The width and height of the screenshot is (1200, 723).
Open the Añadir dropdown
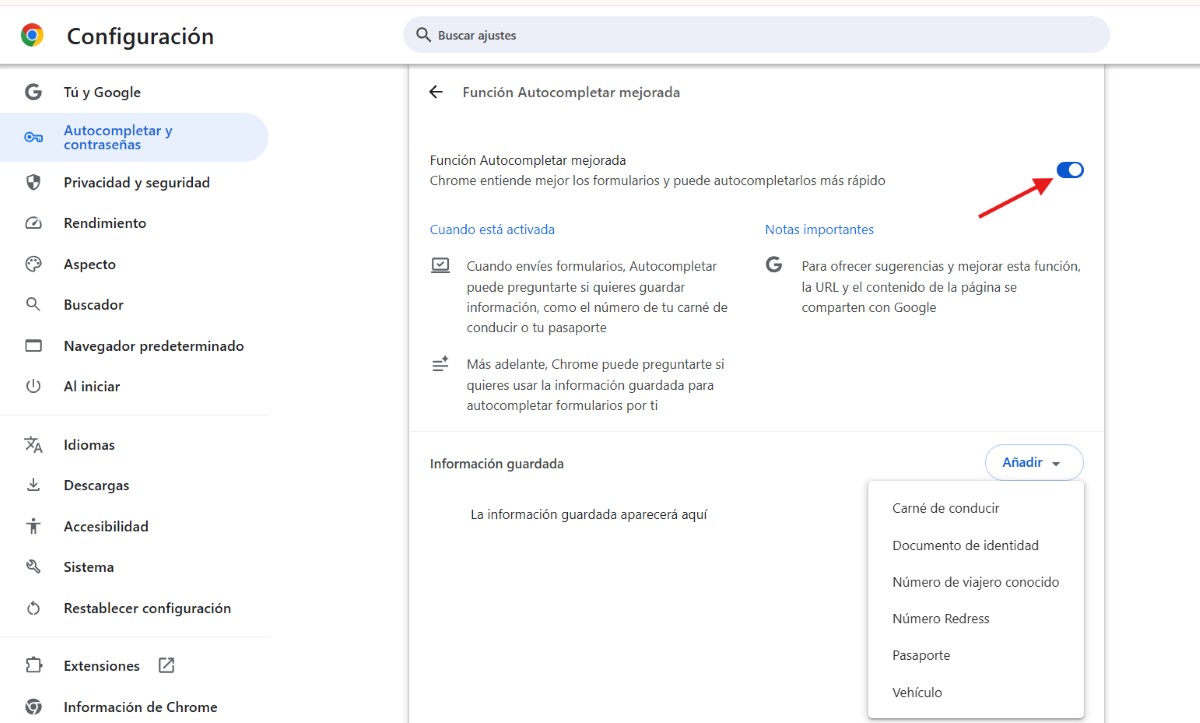click(x=1034, y=462)
